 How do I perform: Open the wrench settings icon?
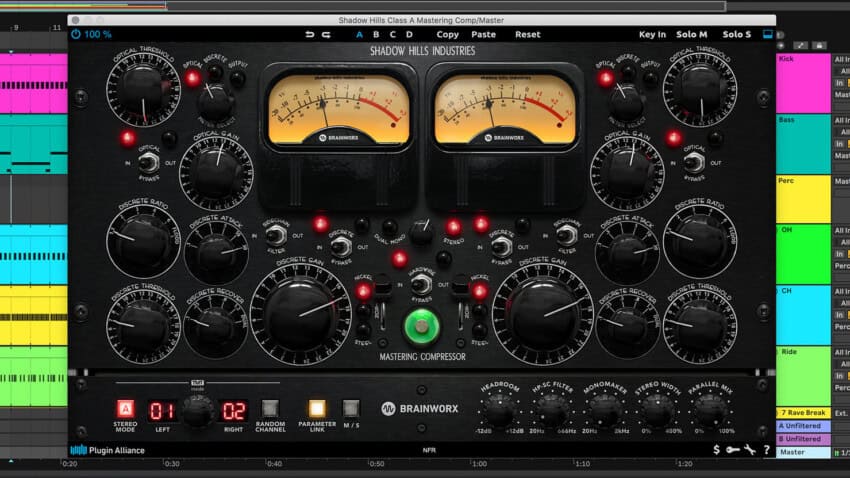749,450
